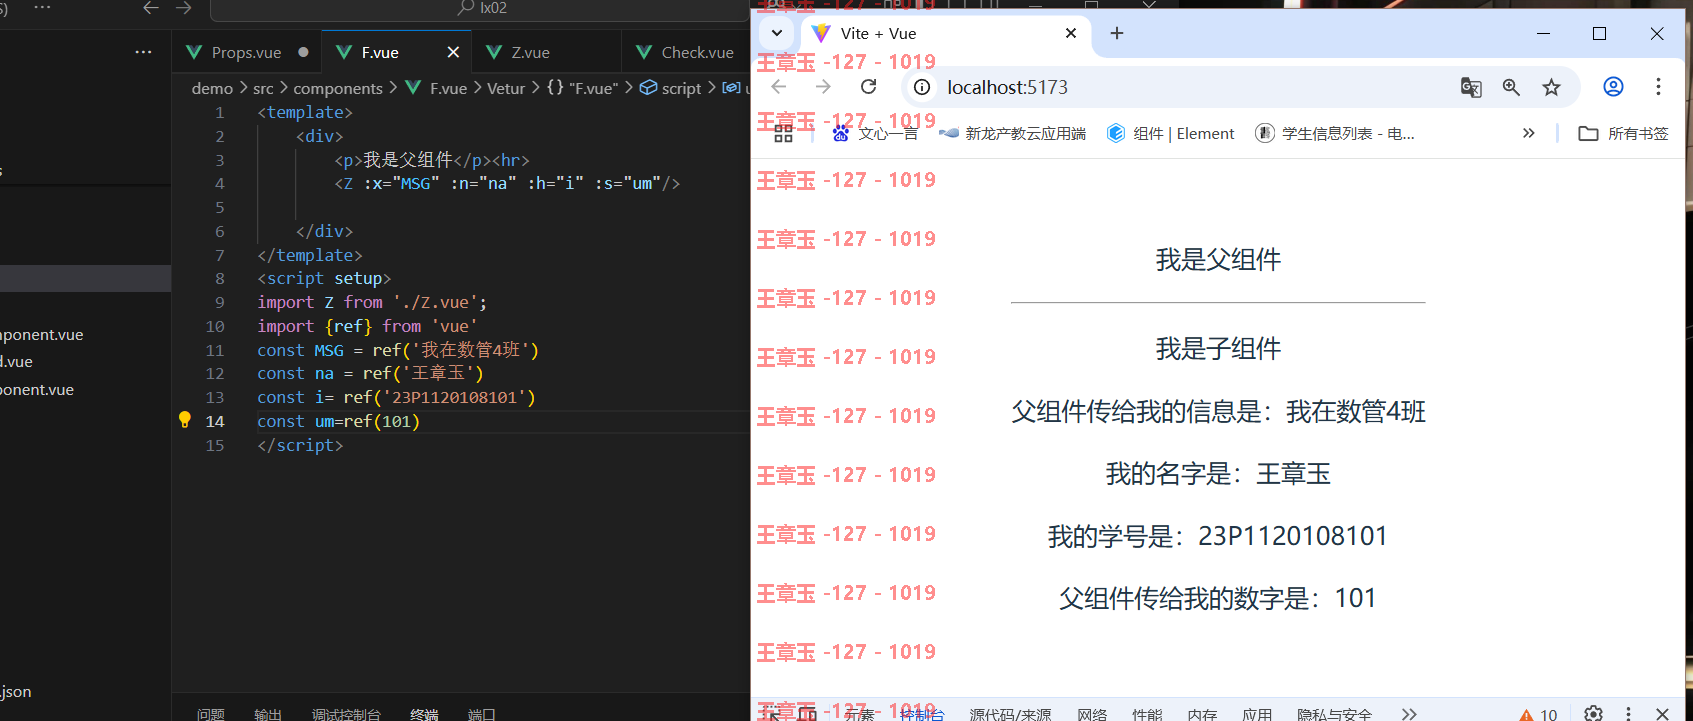
Task: Open a new Chrome tab
Action: [x=1117, y=33]
